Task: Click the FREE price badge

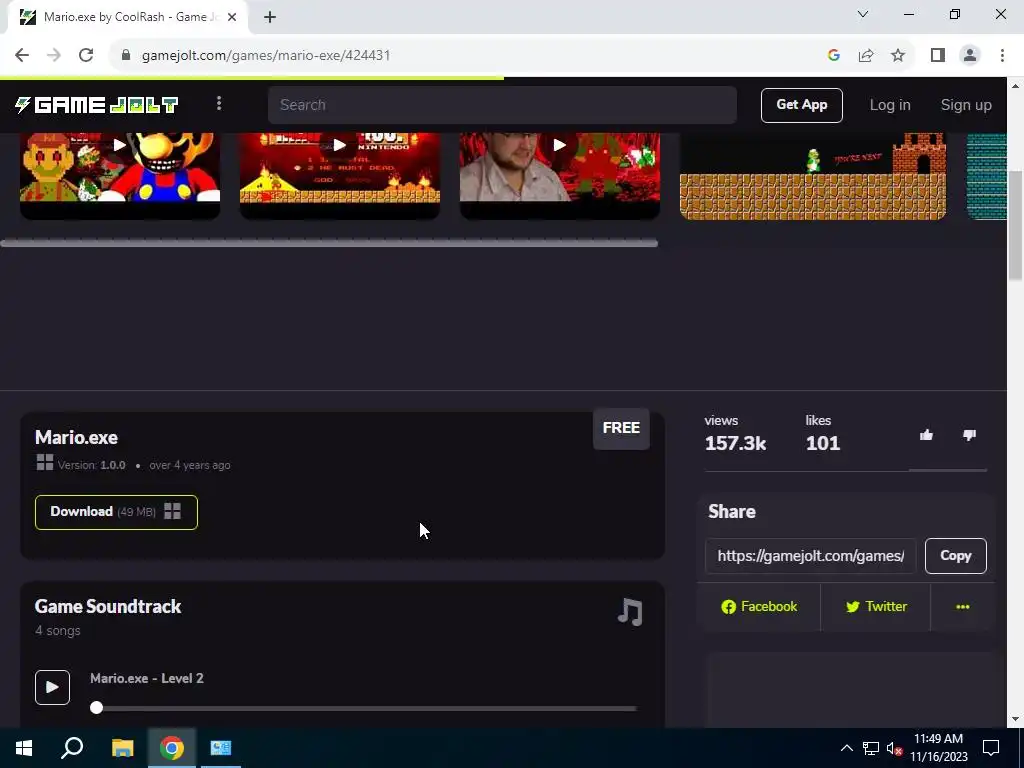Action: pyautogui.click(x=621, y=428)
